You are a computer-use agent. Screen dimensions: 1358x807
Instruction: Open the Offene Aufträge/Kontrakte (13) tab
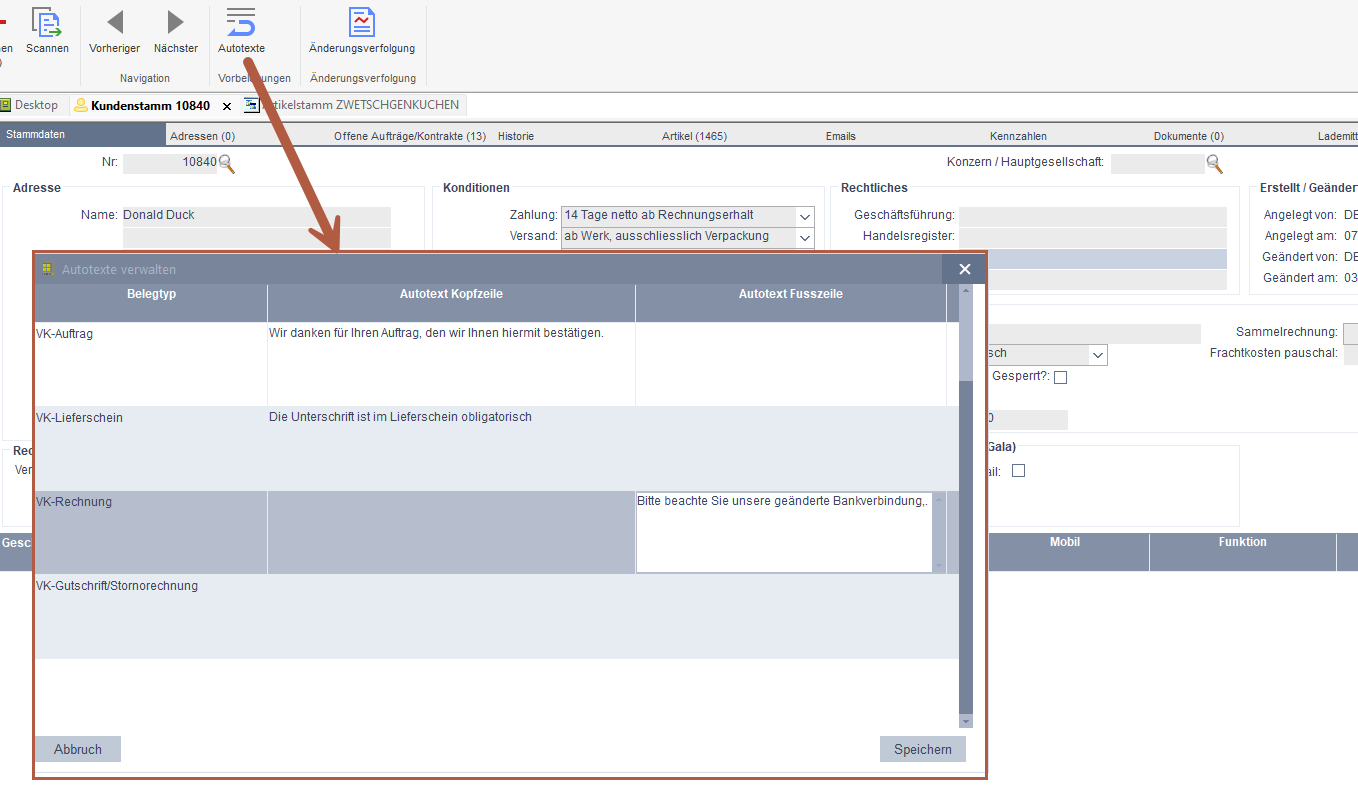(x=410, y=136)
